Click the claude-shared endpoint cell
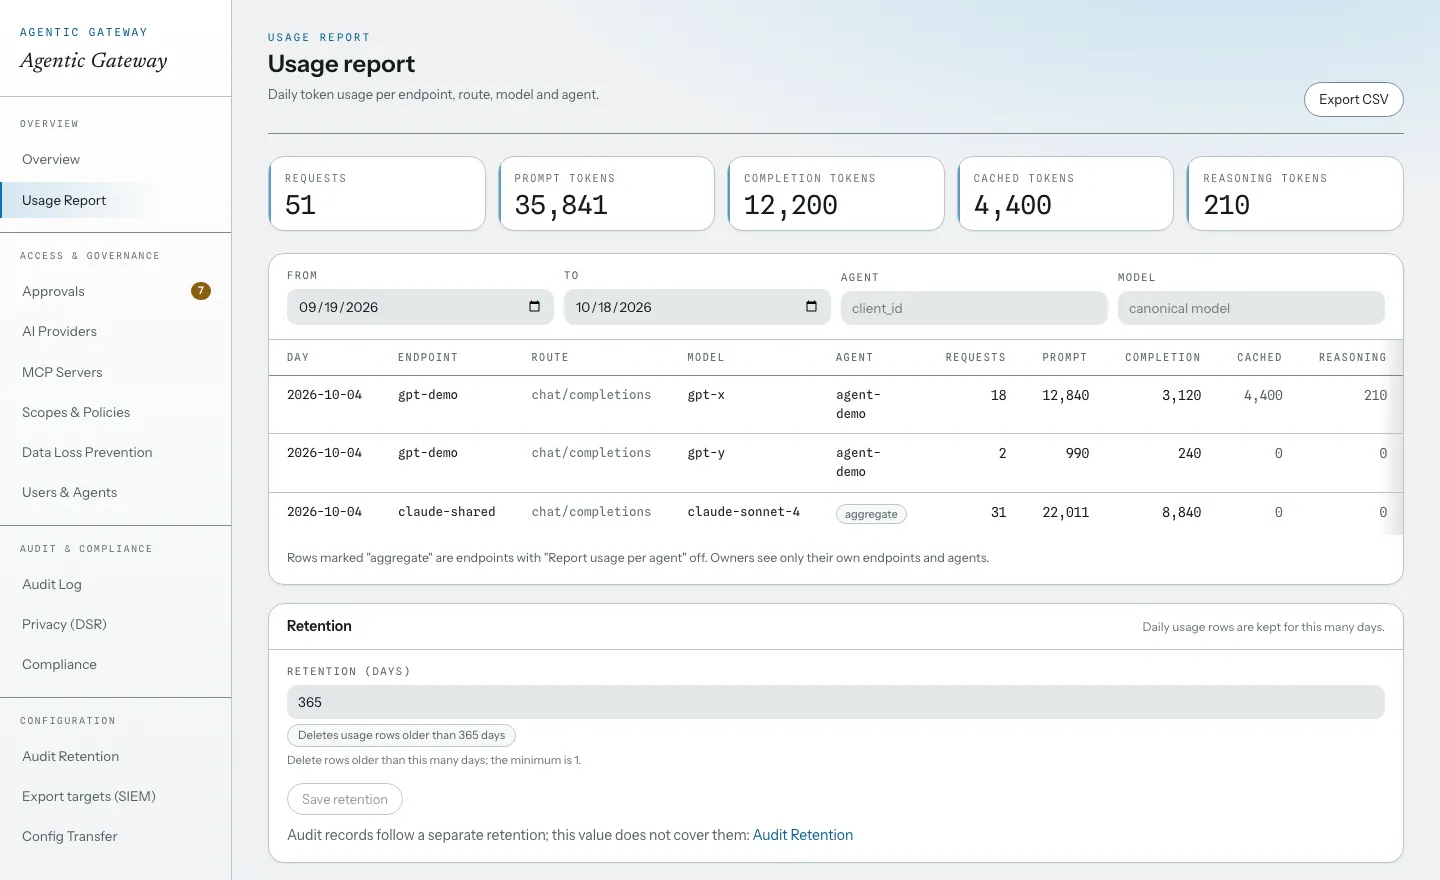The height and width of the screenshot is (880, 1440). click(x=447, y=512)
